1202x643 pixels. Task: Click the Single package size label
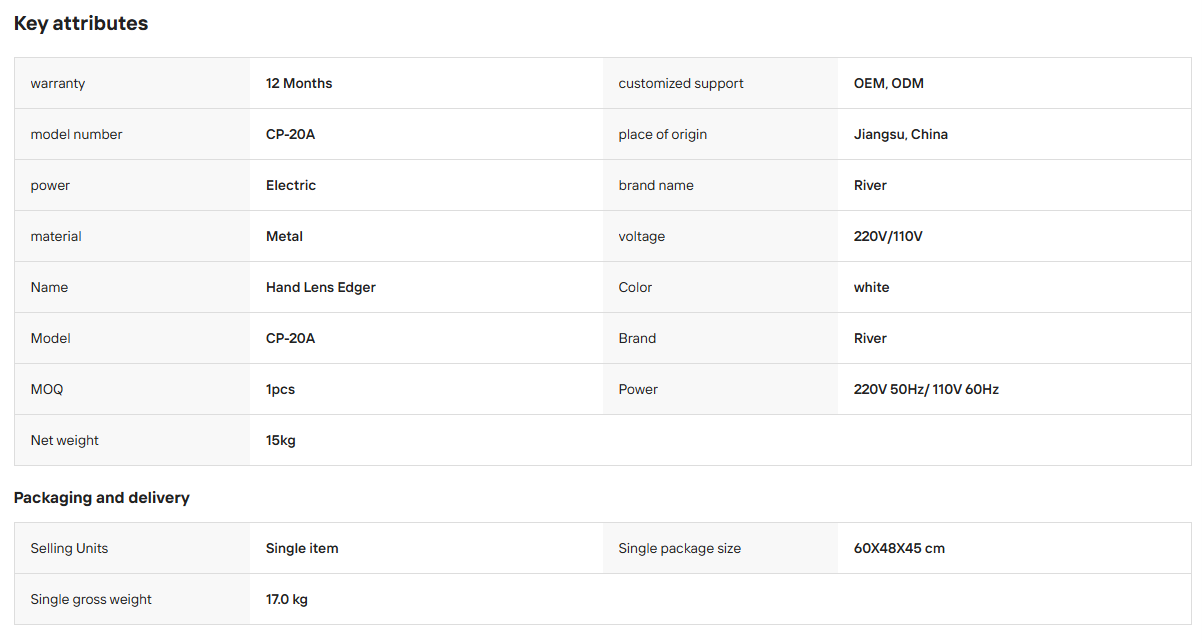tap(680, 548)
